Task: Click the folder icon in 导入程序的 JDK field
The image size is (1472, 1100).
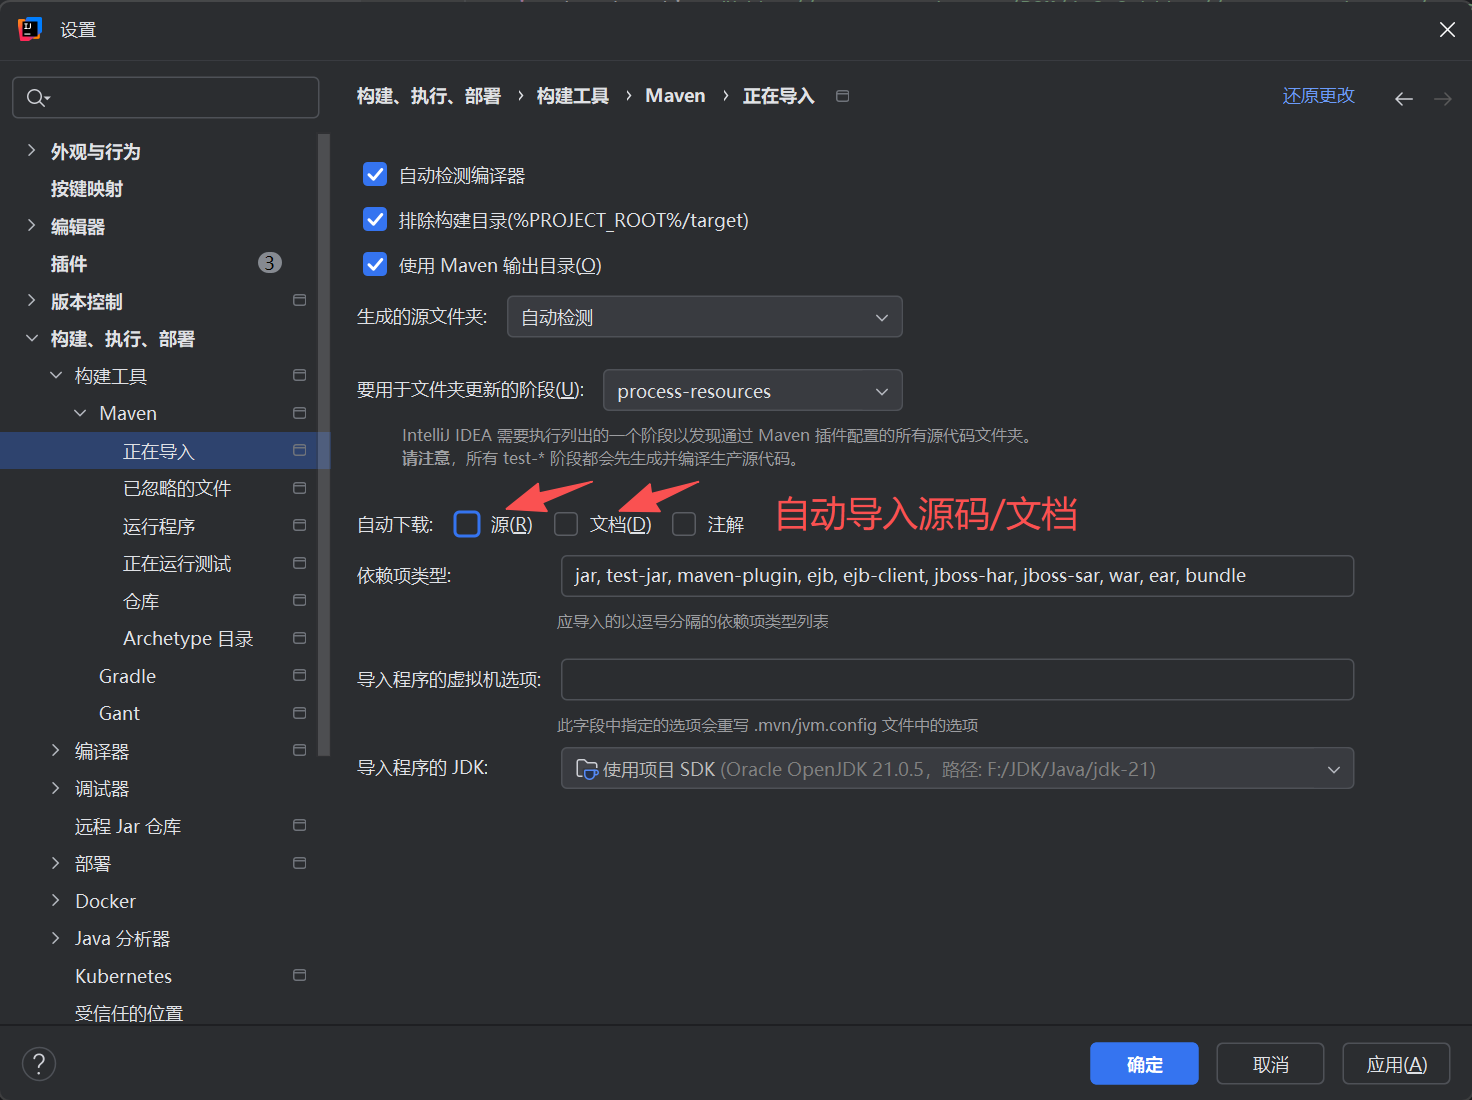Action: click(x=587, y=769)
